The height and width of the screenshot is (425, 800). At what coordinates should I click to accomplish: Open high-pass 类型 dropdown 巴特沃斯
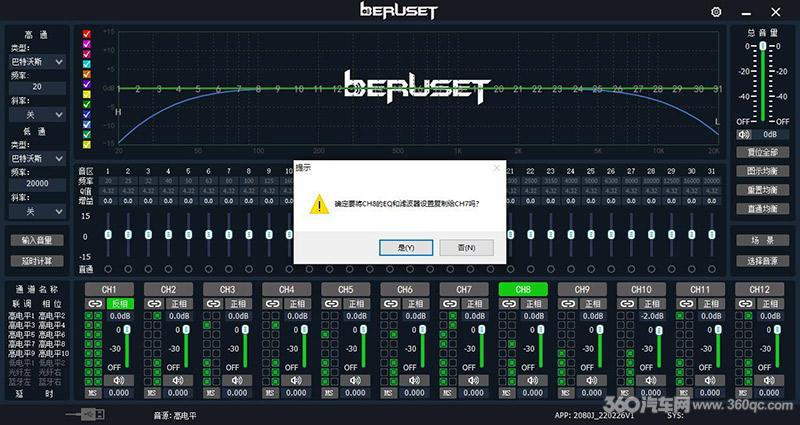(x=37, y=62)
